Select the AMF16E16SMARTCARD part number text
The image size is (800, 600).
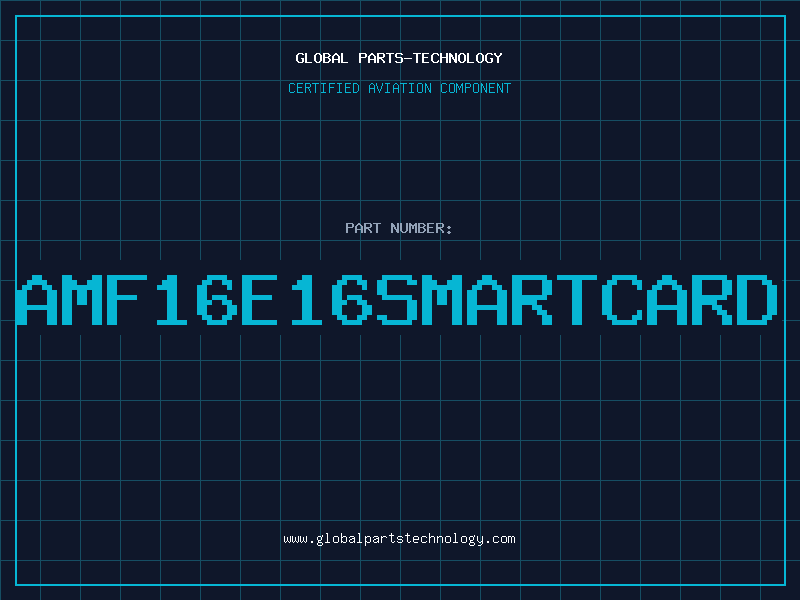tap(397, 299)
